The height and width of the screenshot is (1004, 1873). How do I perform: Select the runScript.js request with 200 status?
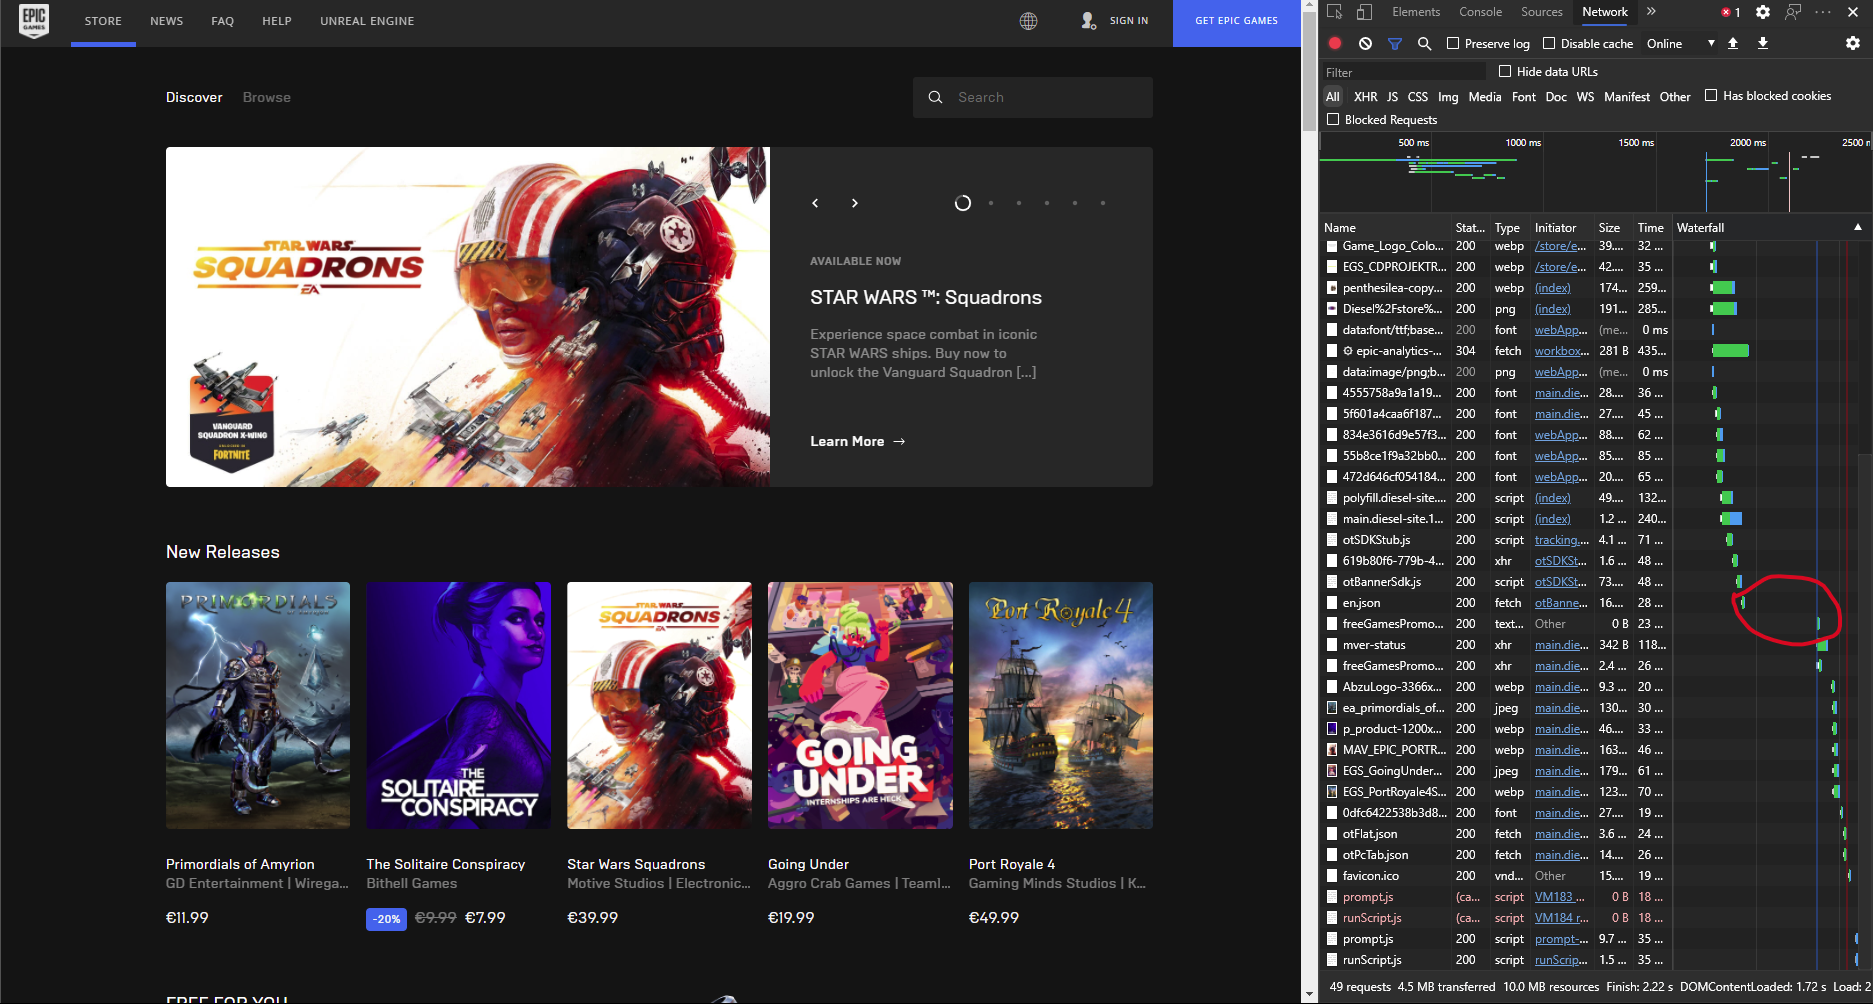click(1595, 960)
